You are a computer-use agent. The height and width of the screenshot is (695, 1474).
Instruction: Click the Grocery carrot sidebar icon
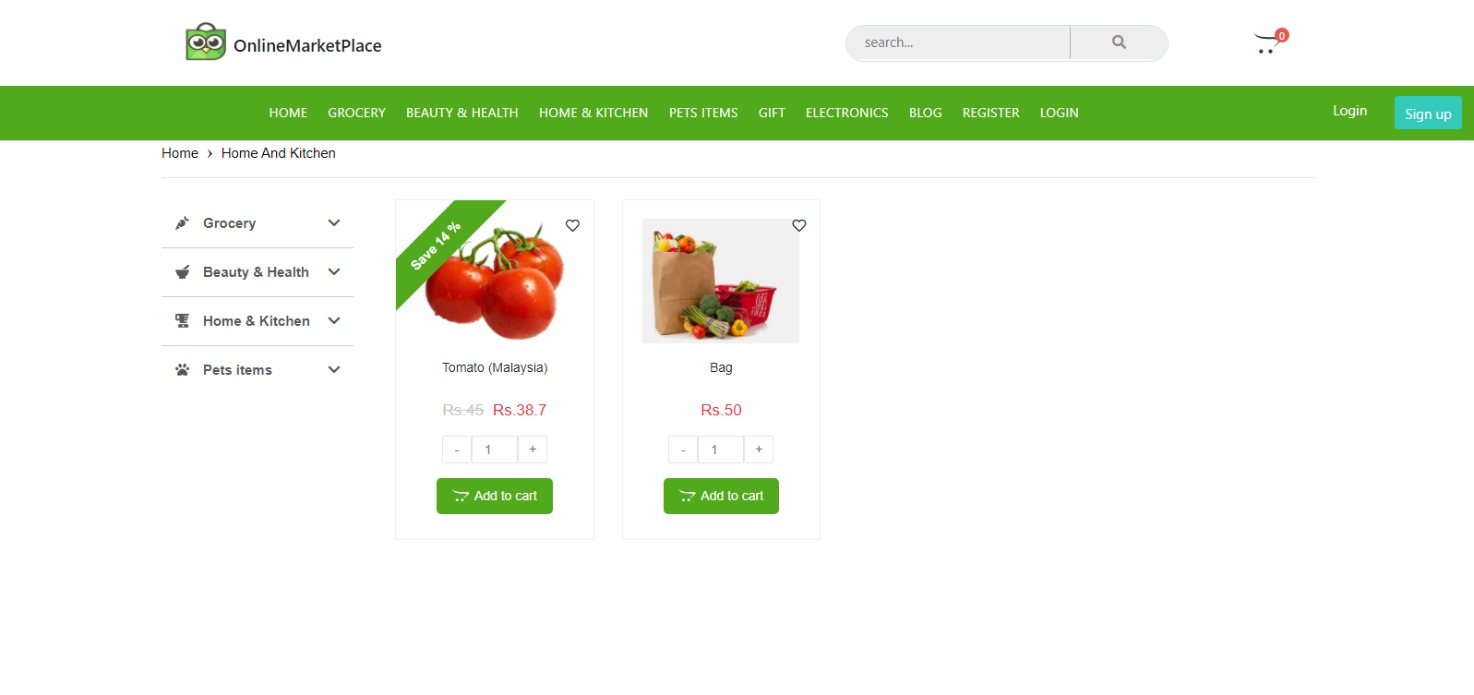tap(182, 223)
